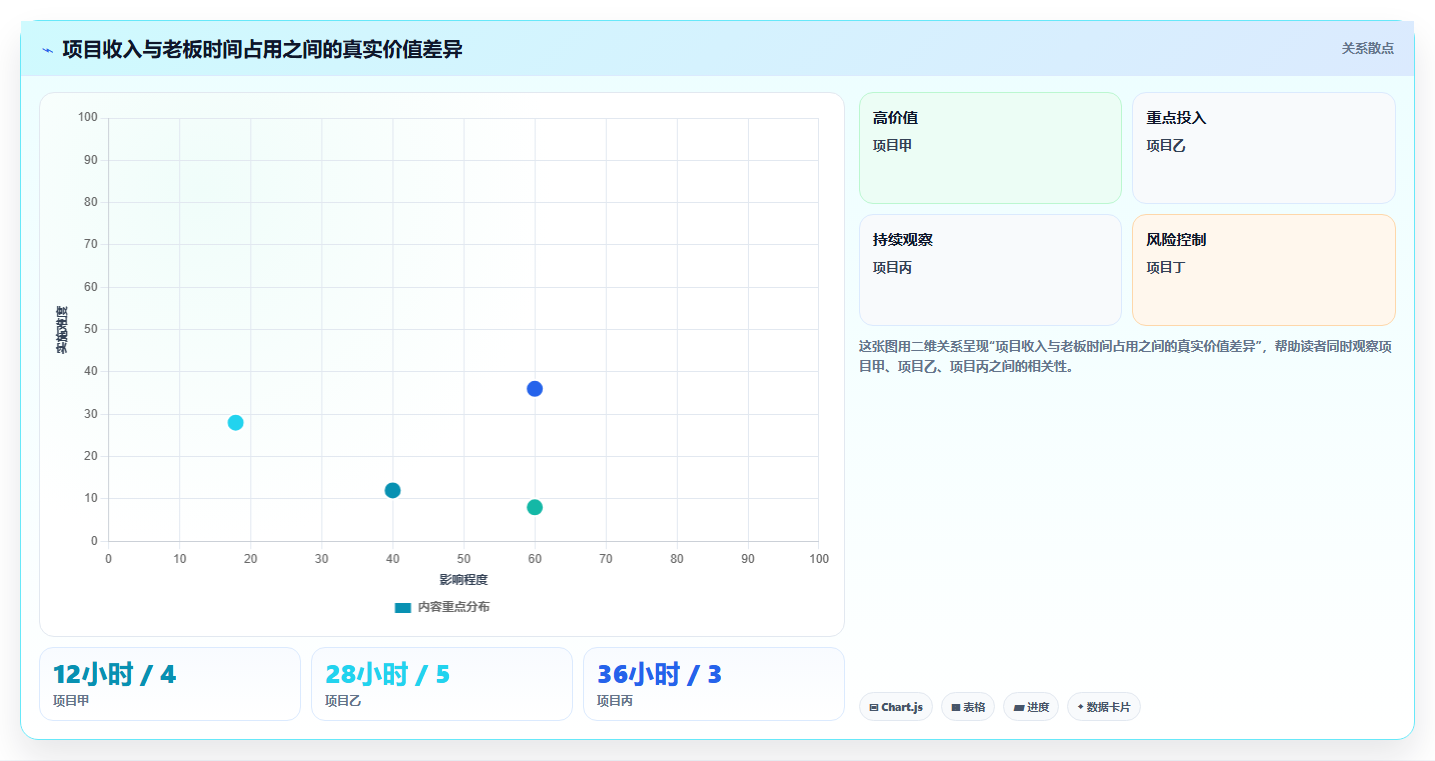Click the 进度 tag chip
Viewport: 1435px width, 761px height.
[1031, 707]
